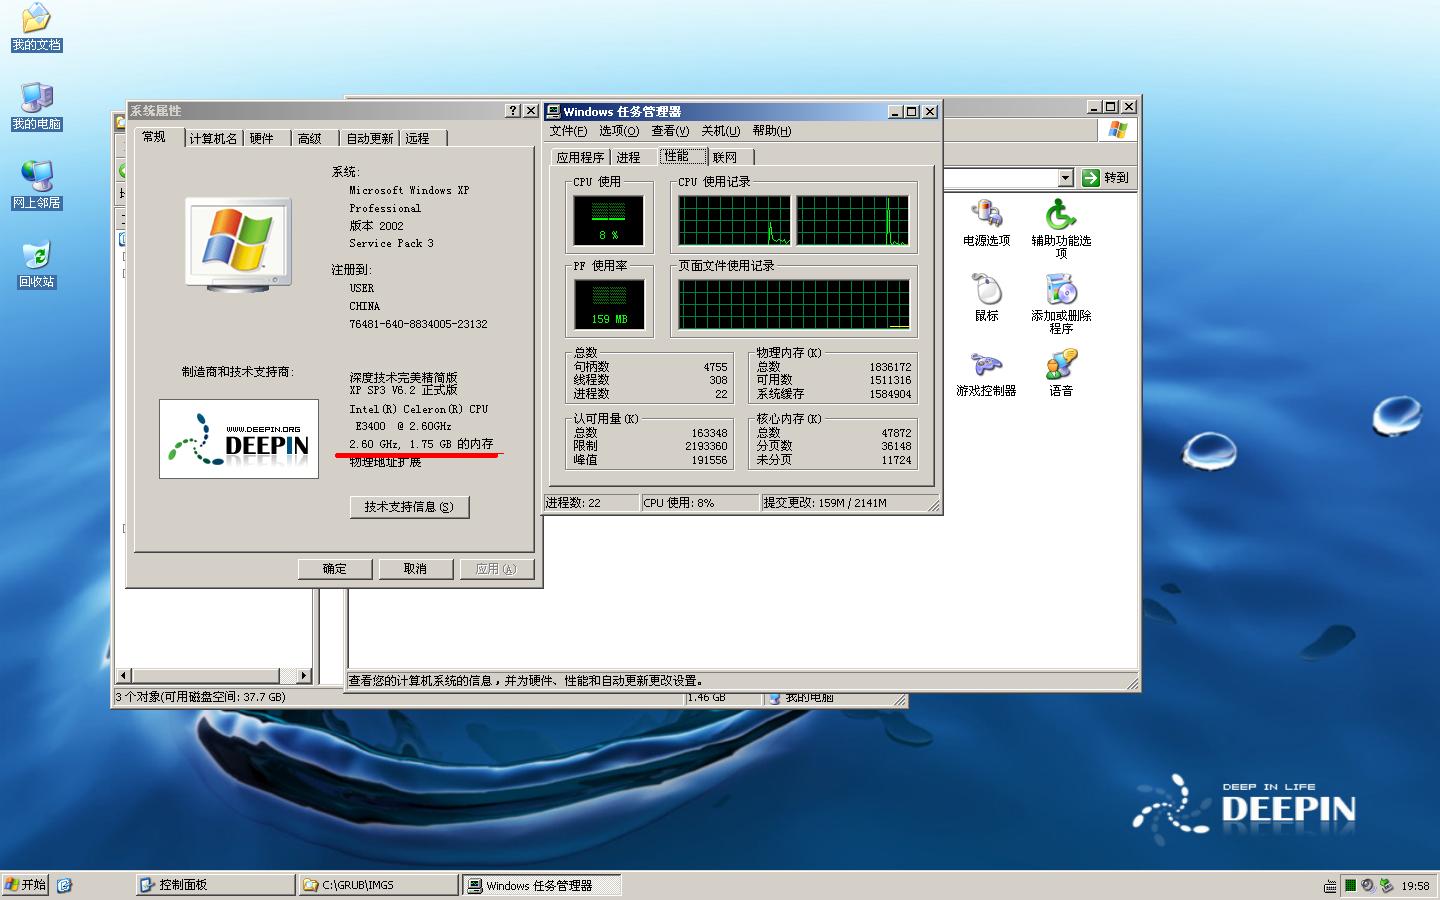Open the 电源选项 control panel icon
The height and width of the screenshot is (900, 1440).
986,222
